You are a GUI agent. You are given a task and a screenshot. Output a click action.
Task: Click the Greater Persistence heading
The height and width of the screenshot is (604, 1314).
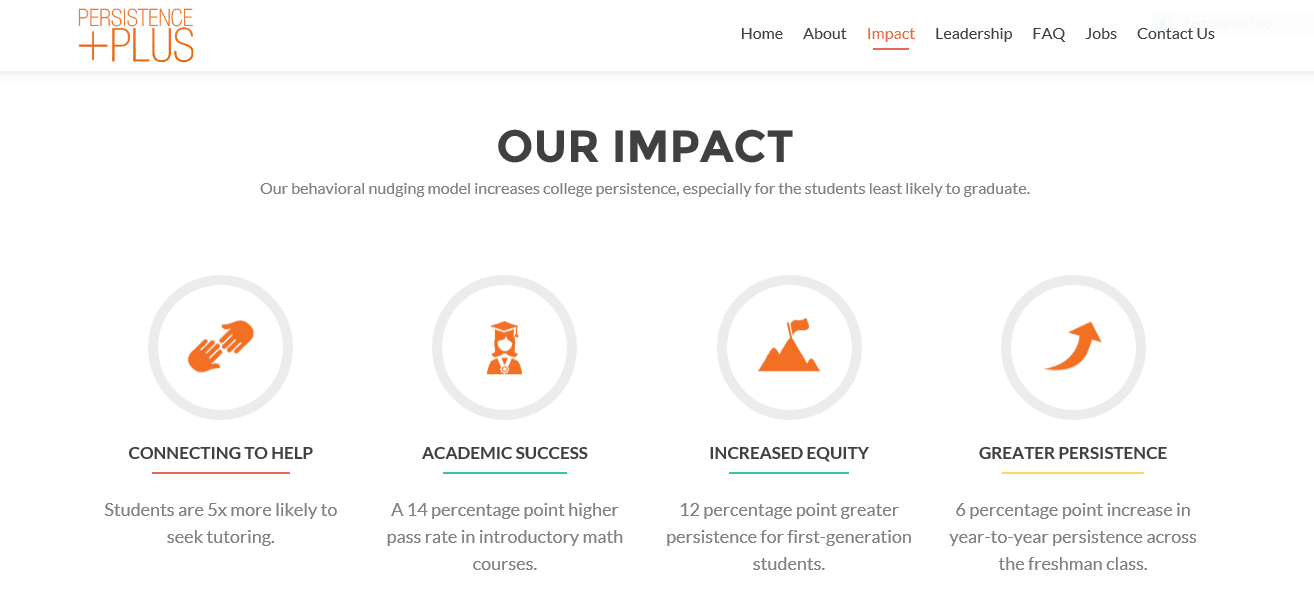tap(1072, 453)
